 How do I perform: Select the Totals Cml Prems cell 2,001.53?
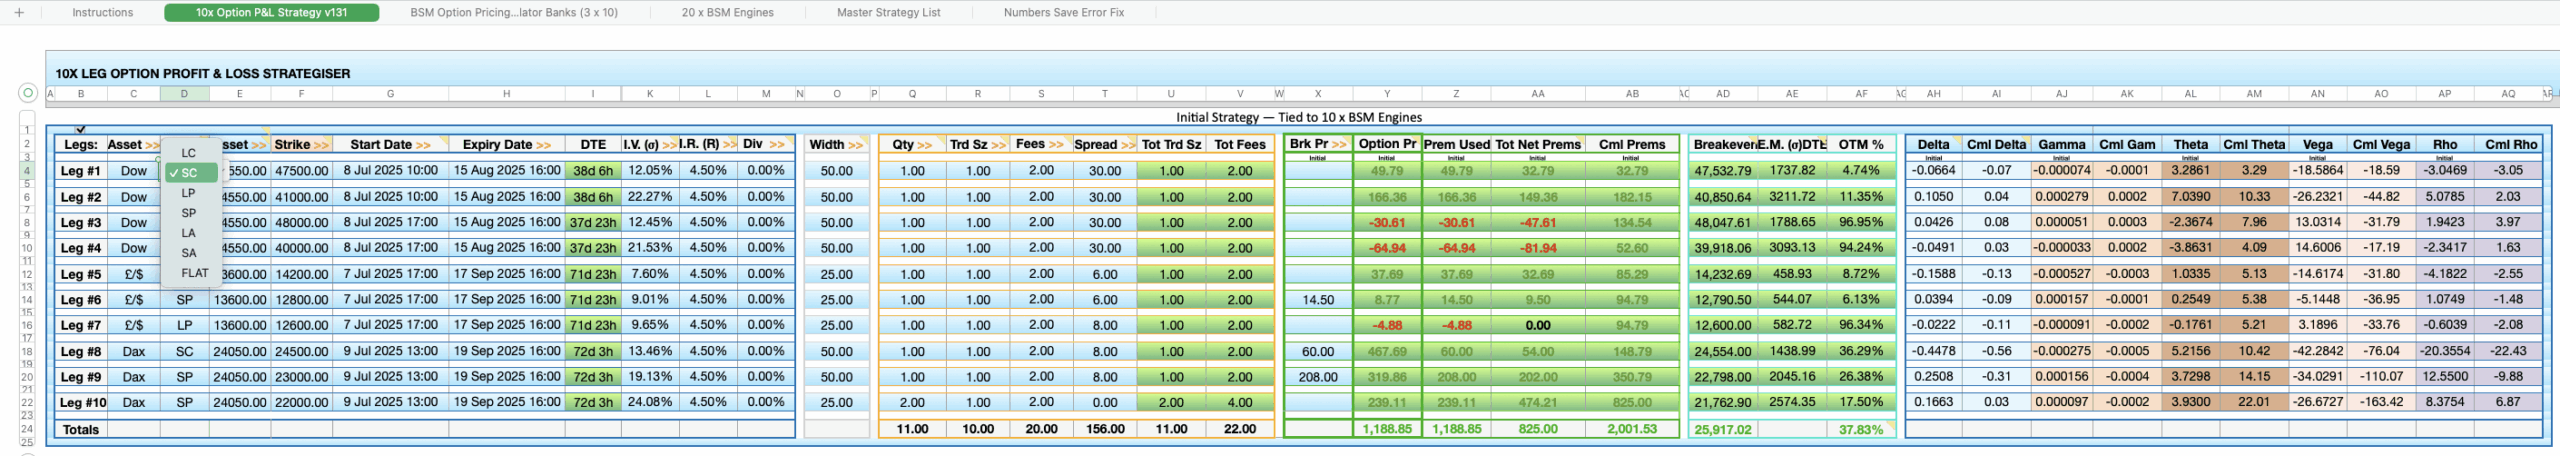click(x=1632, y=429)
